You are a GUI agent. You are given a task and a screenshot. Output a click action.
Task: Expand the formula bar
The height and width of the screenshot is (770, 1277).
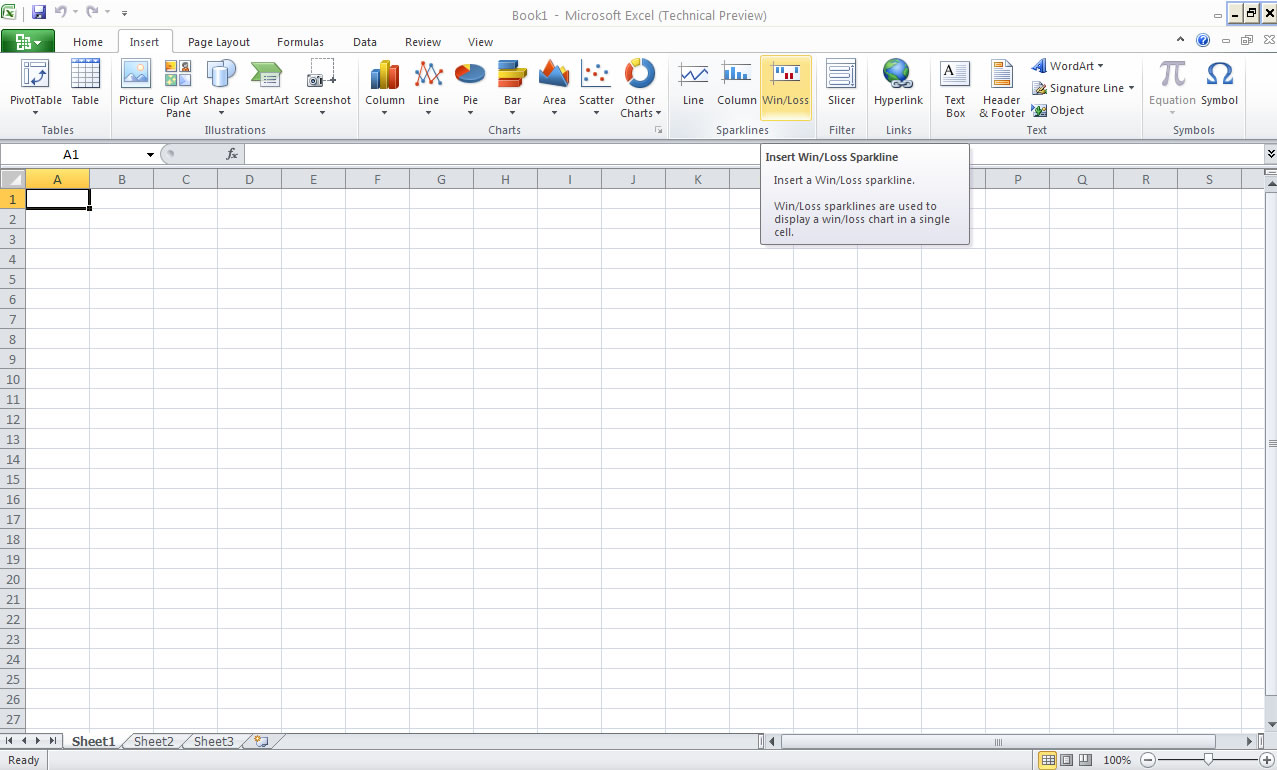pos(1270,154)
